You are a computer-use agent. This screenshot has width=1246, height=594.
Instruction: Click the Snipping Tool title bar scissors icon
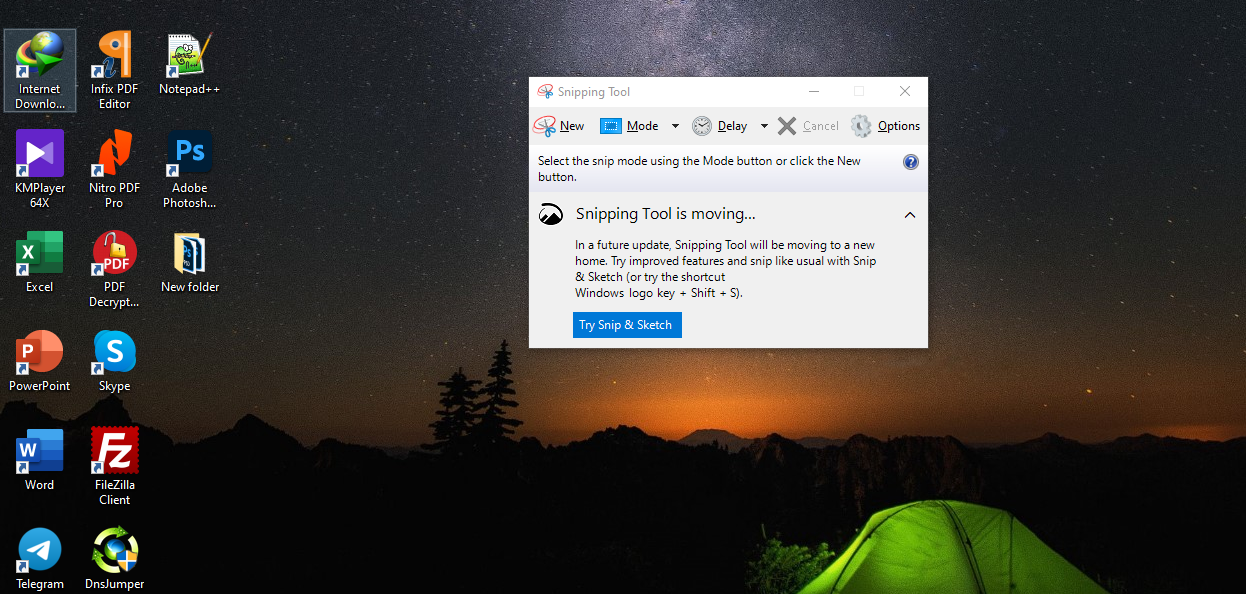545,91
